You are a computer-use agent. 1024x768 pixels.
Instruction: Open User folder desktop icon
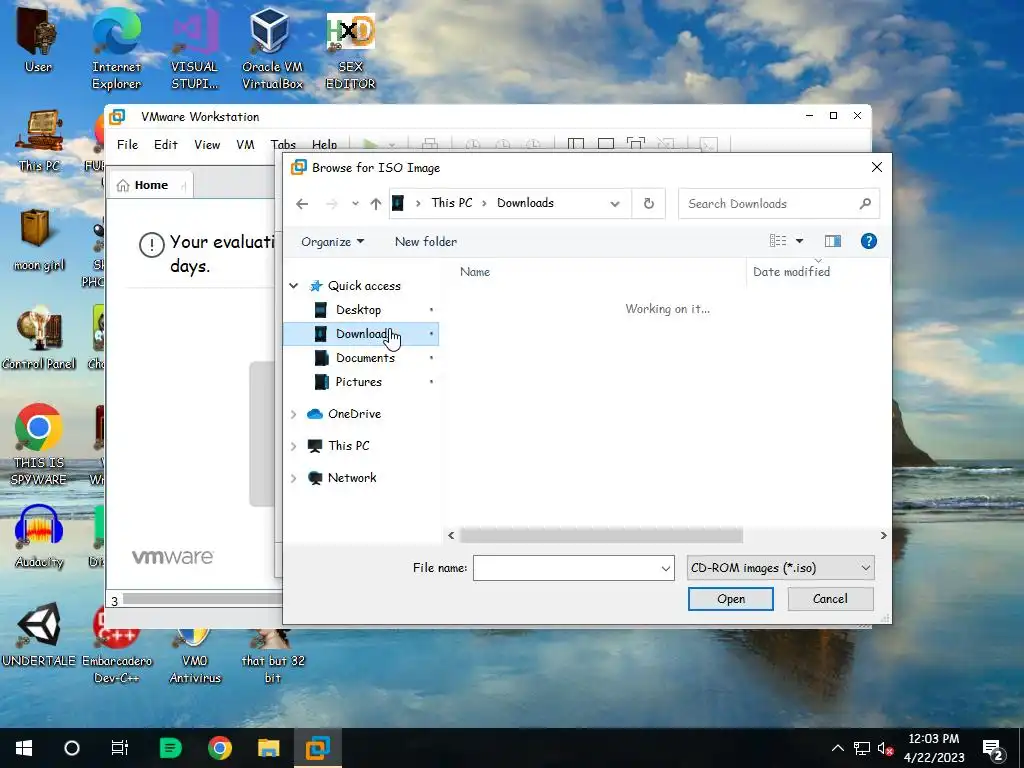tap(38, 40)
